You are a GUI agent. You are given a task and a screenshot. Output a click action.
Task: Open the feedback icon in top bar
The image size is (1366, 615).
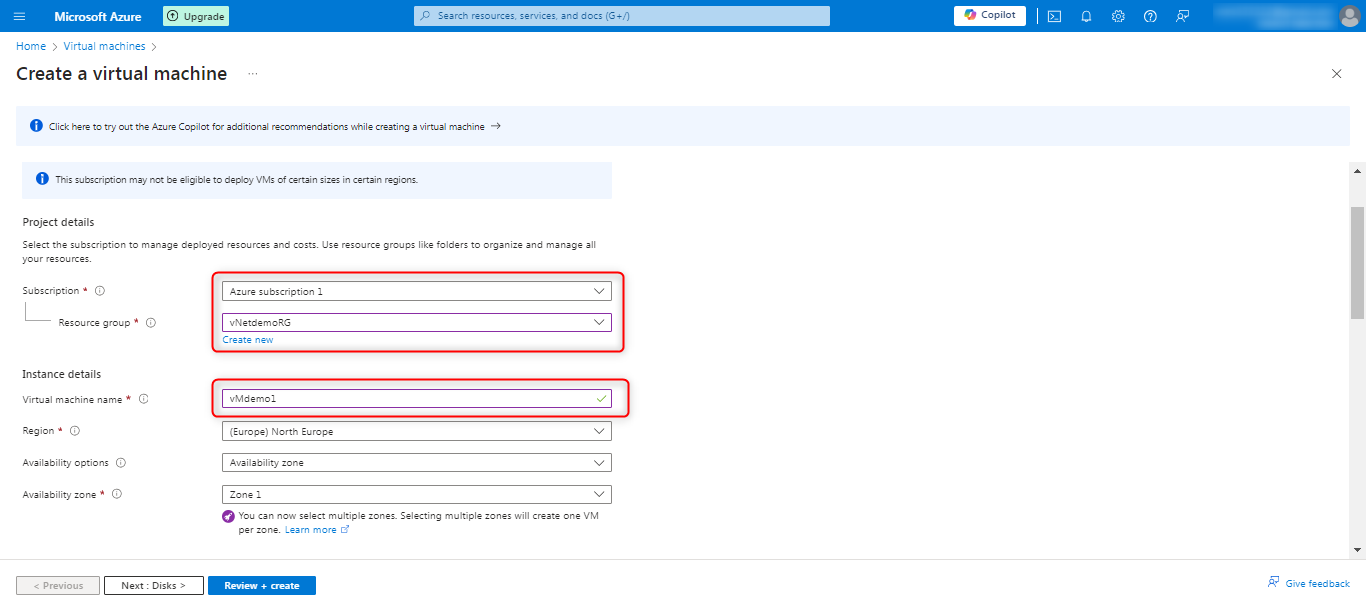coord(1182,16)
